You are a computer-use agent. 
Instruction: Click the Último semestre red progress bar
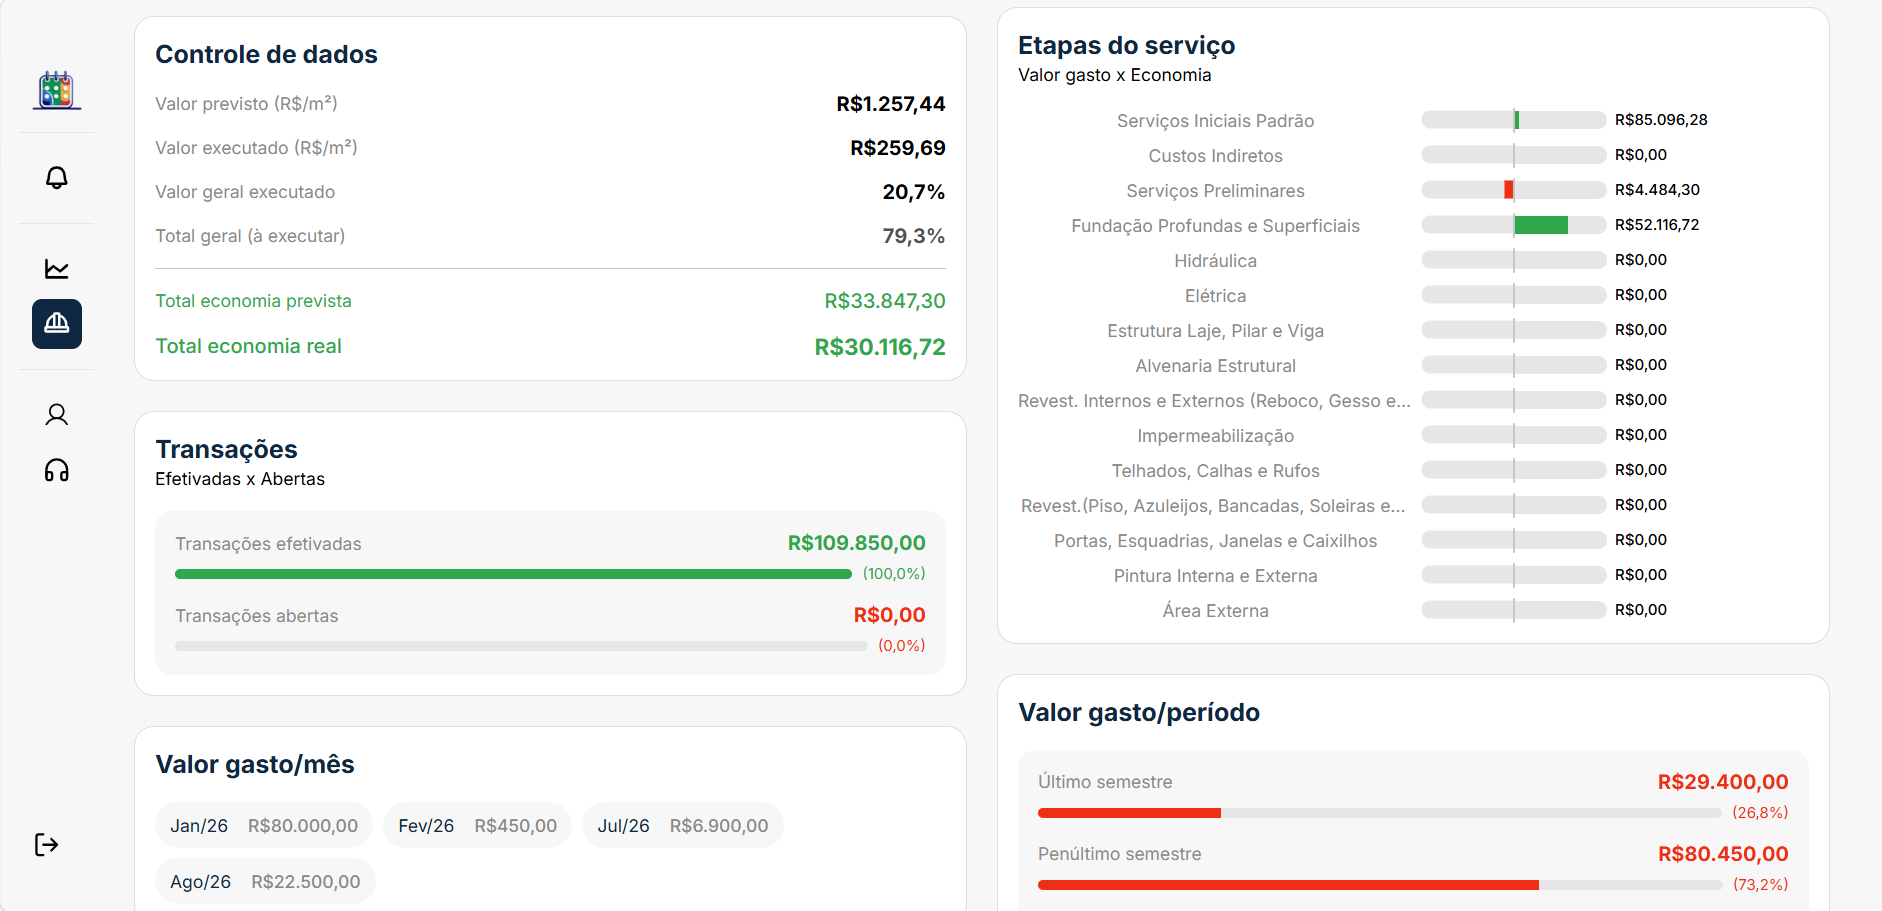pyautogui.click(x=1129, y=813)
